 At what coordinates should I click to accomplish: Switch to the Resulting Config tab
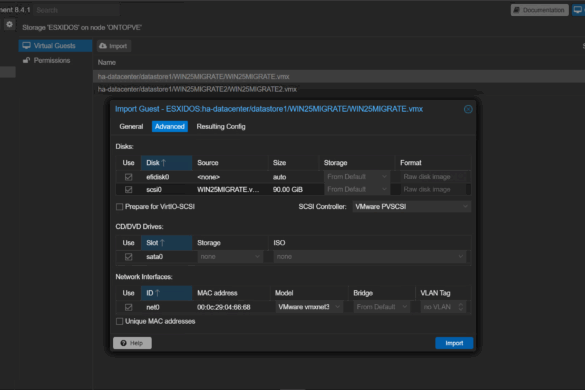coord(221,127)
